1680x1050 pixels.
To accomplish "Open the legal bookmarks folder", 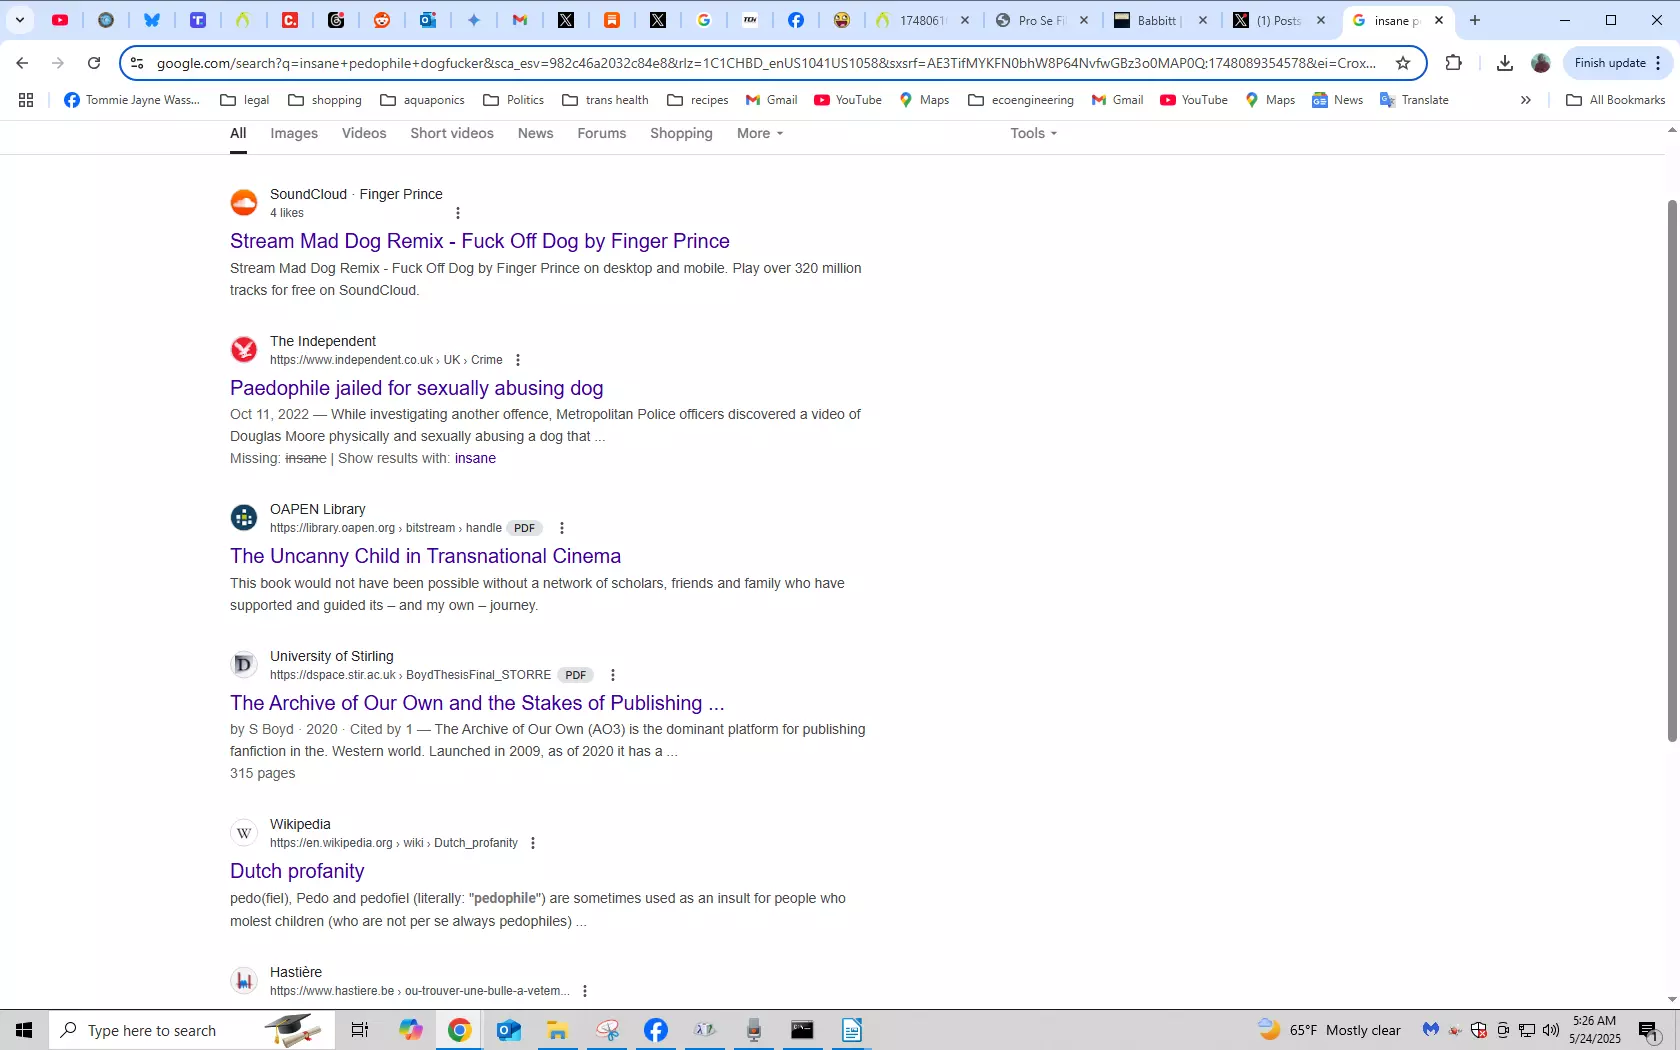I will point(245,100).
